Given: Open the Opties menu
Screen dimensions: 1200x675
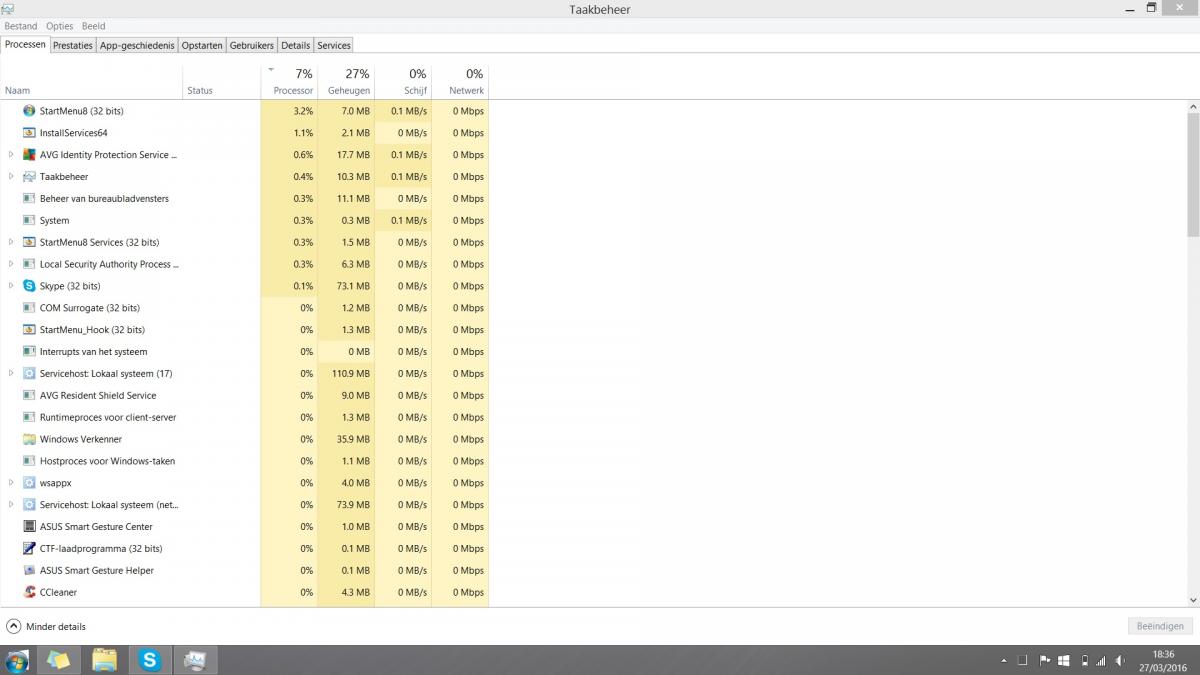Looking at the screenshot, I should click(59, 26).
